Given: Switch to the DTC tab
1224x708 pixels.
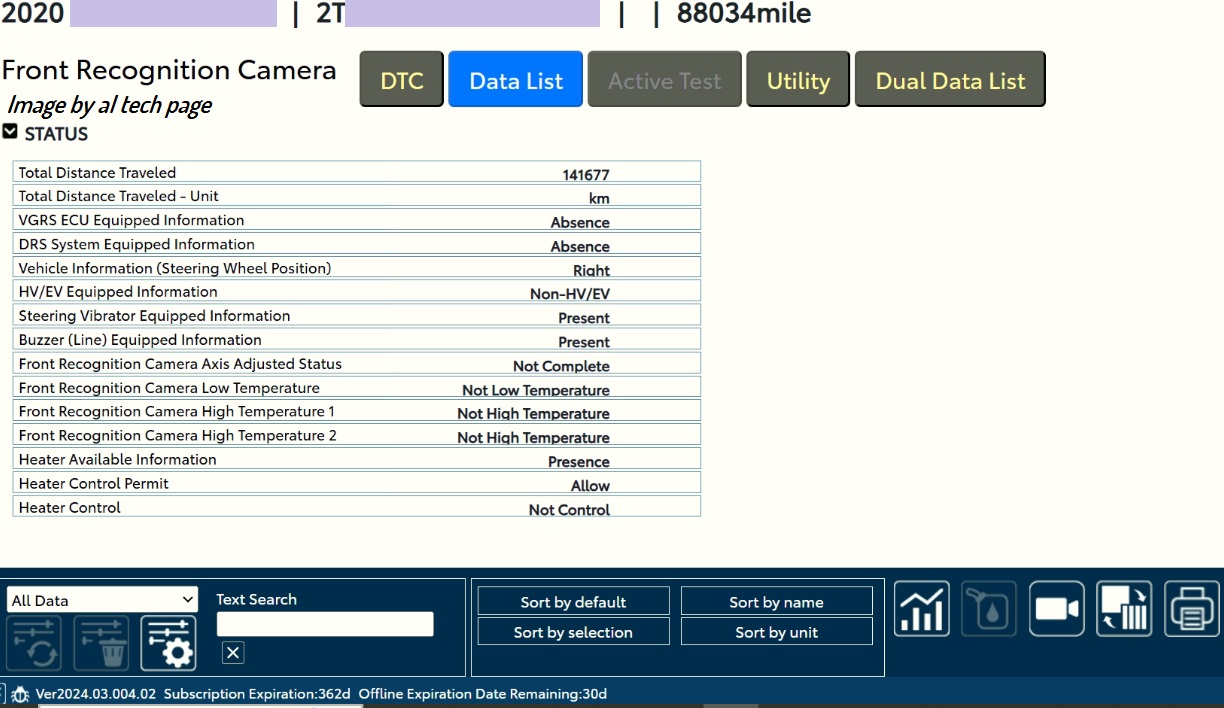Looking at the screenshot, I should [x=402, y=80].
